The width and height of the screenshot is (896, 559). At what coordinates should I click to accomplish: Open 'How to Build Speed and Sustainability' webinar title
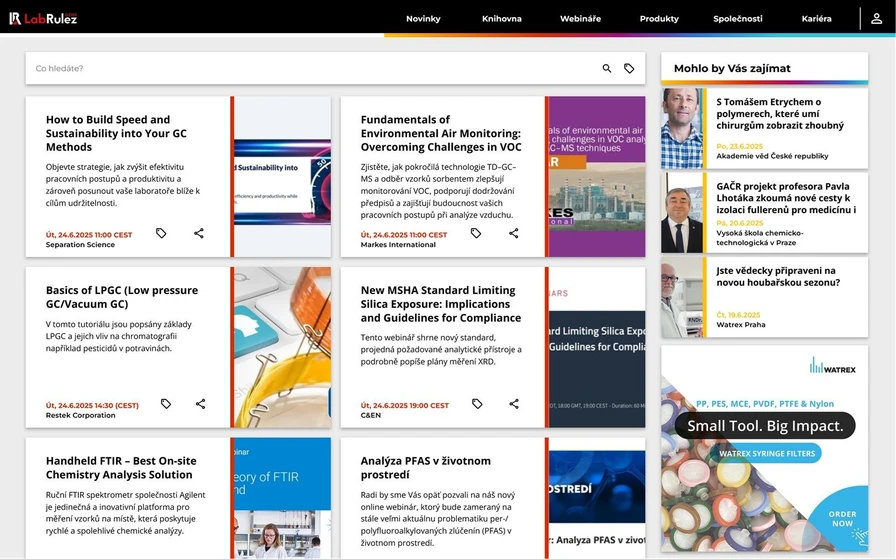[116, 133]
